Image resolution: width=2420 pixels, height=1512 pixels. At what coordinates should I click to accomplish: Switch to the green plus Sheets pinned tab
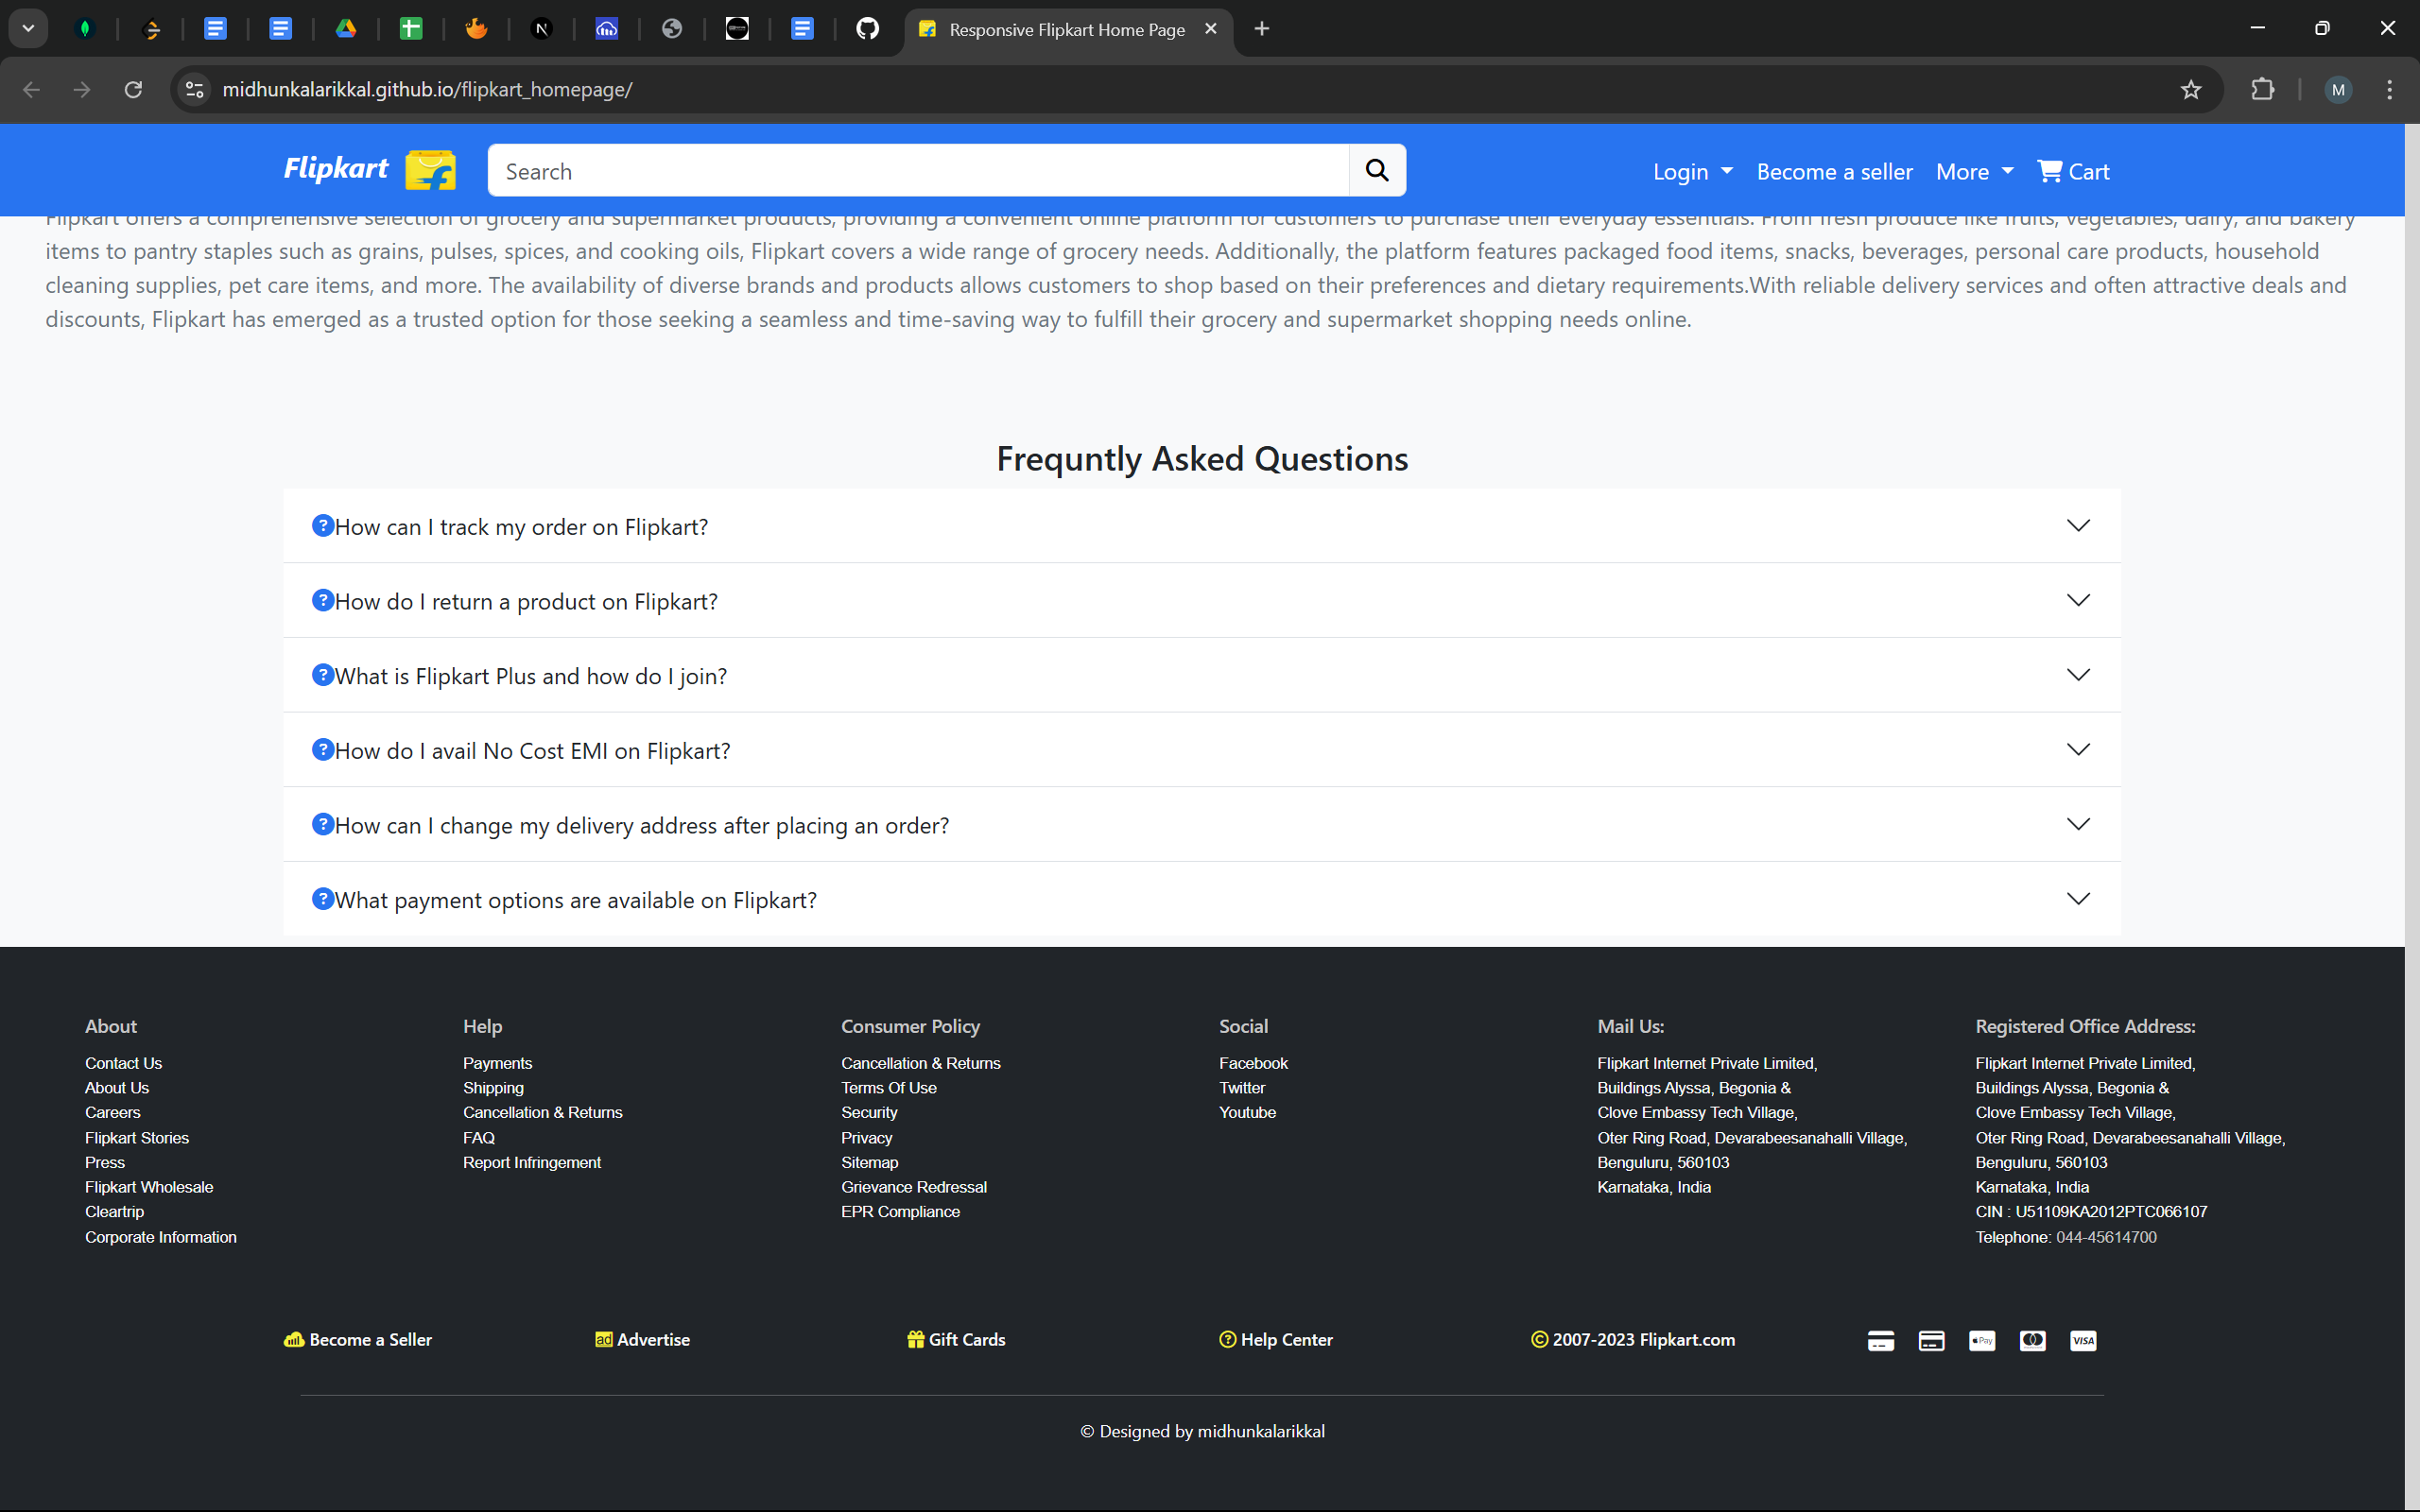[411, 29]
